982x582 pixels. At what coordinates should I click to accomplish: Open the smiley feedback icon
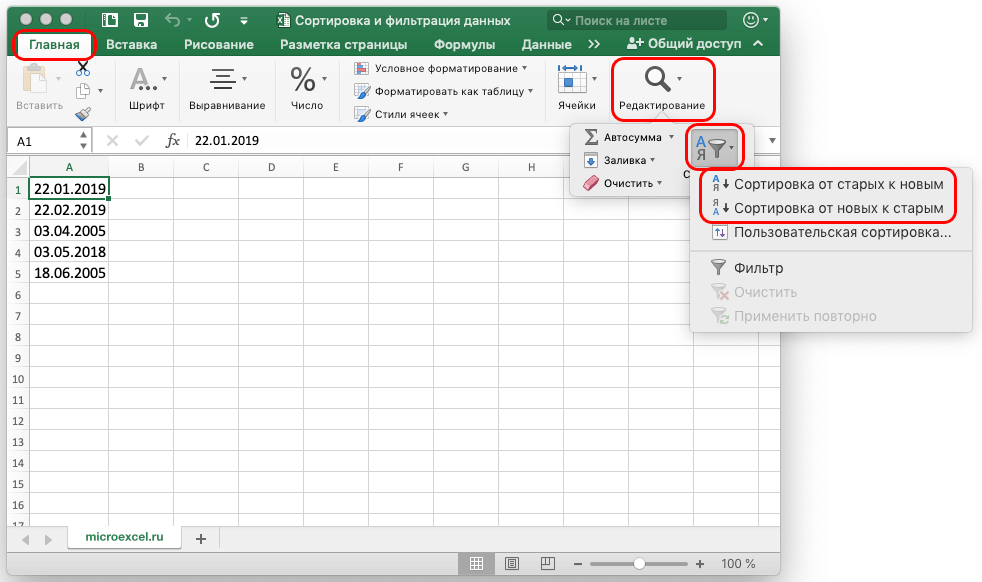point(751,20)
